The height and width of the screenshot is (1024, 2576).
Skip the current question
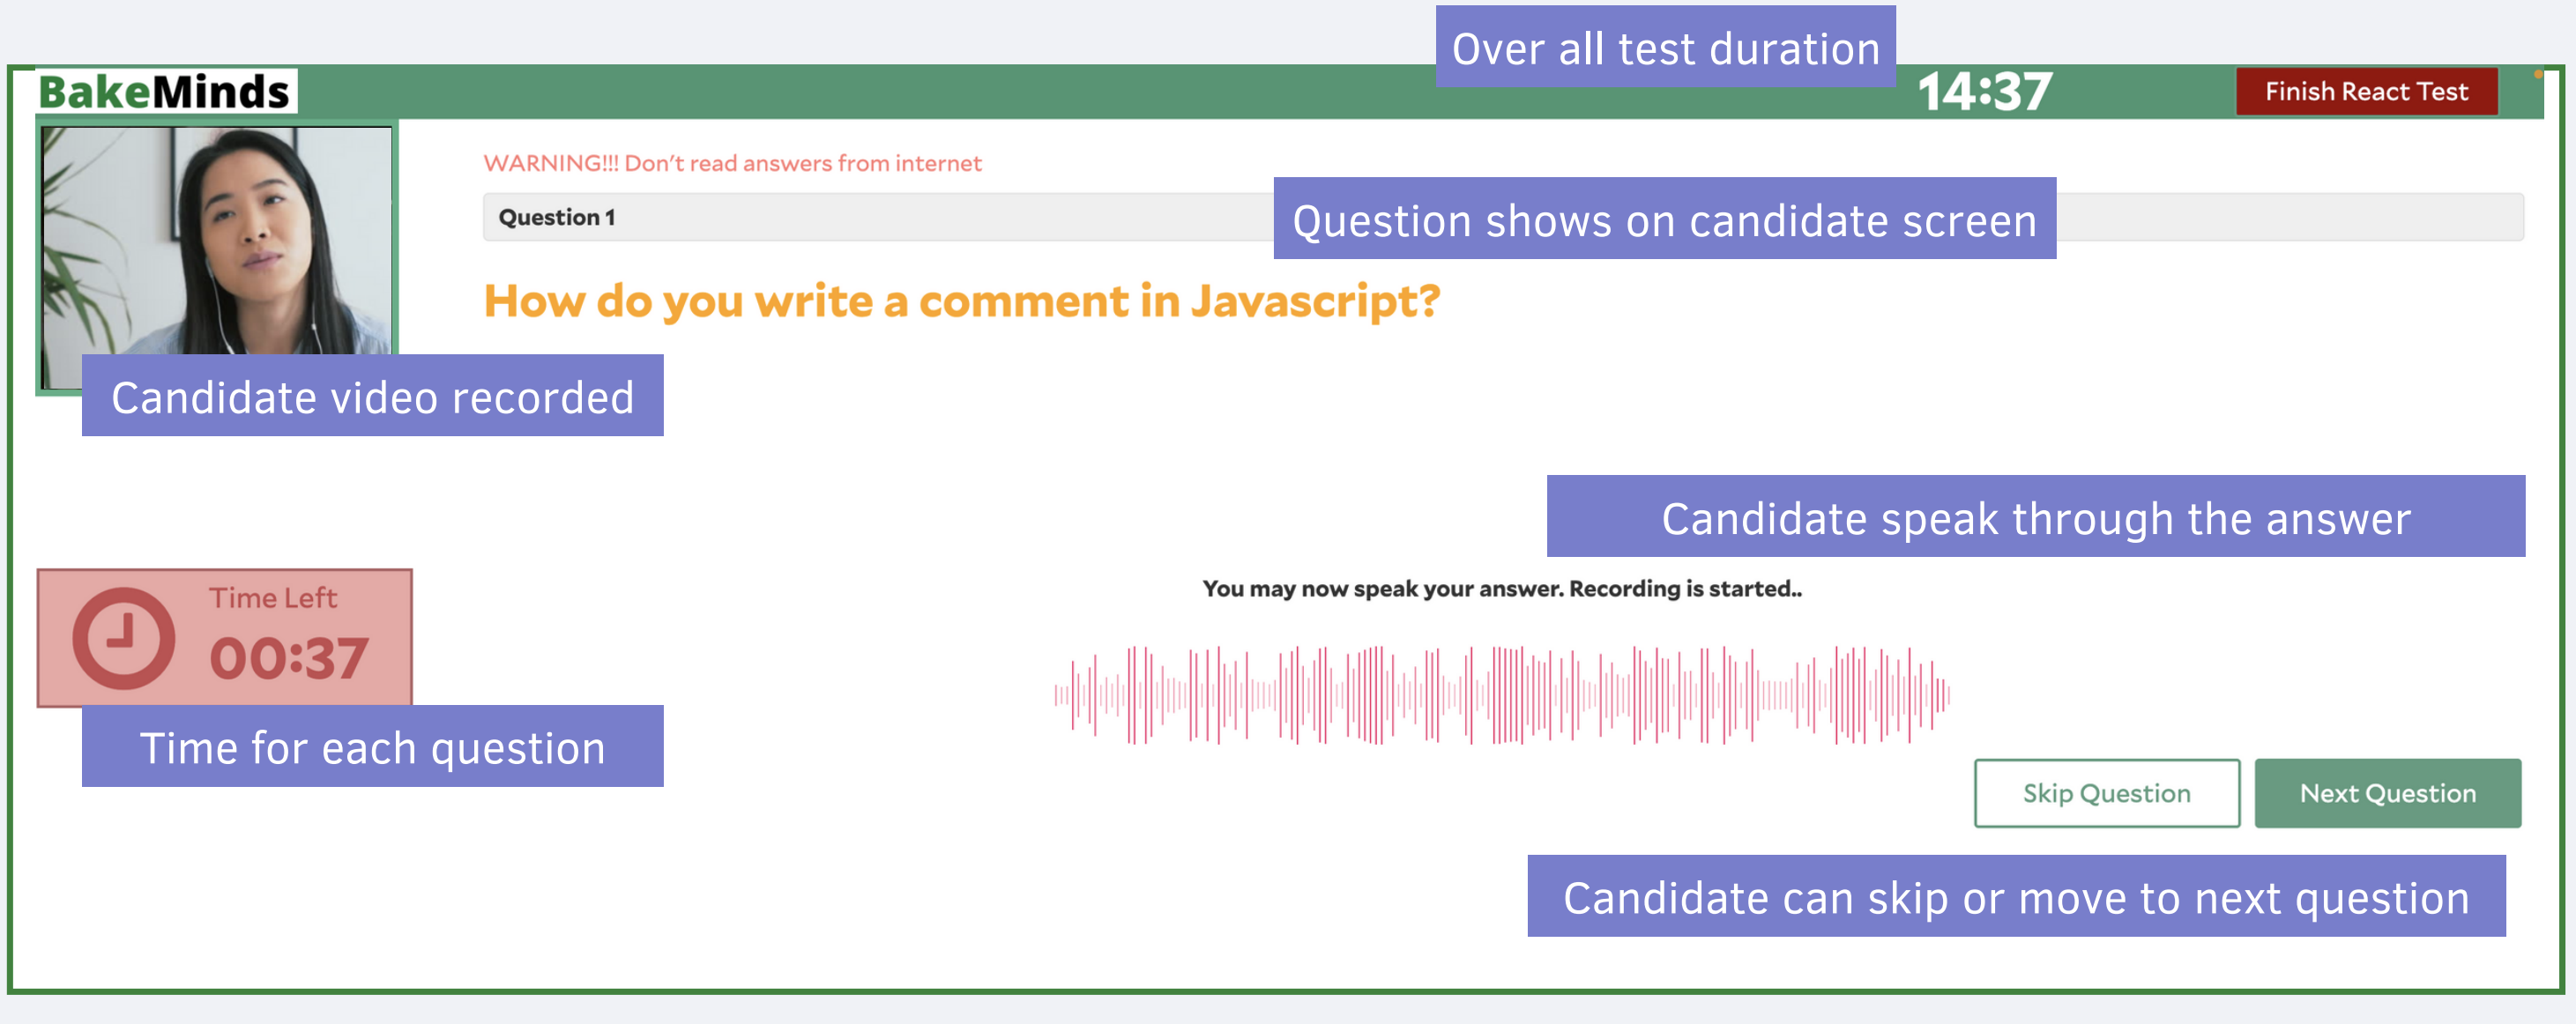tap(2106, 793)
